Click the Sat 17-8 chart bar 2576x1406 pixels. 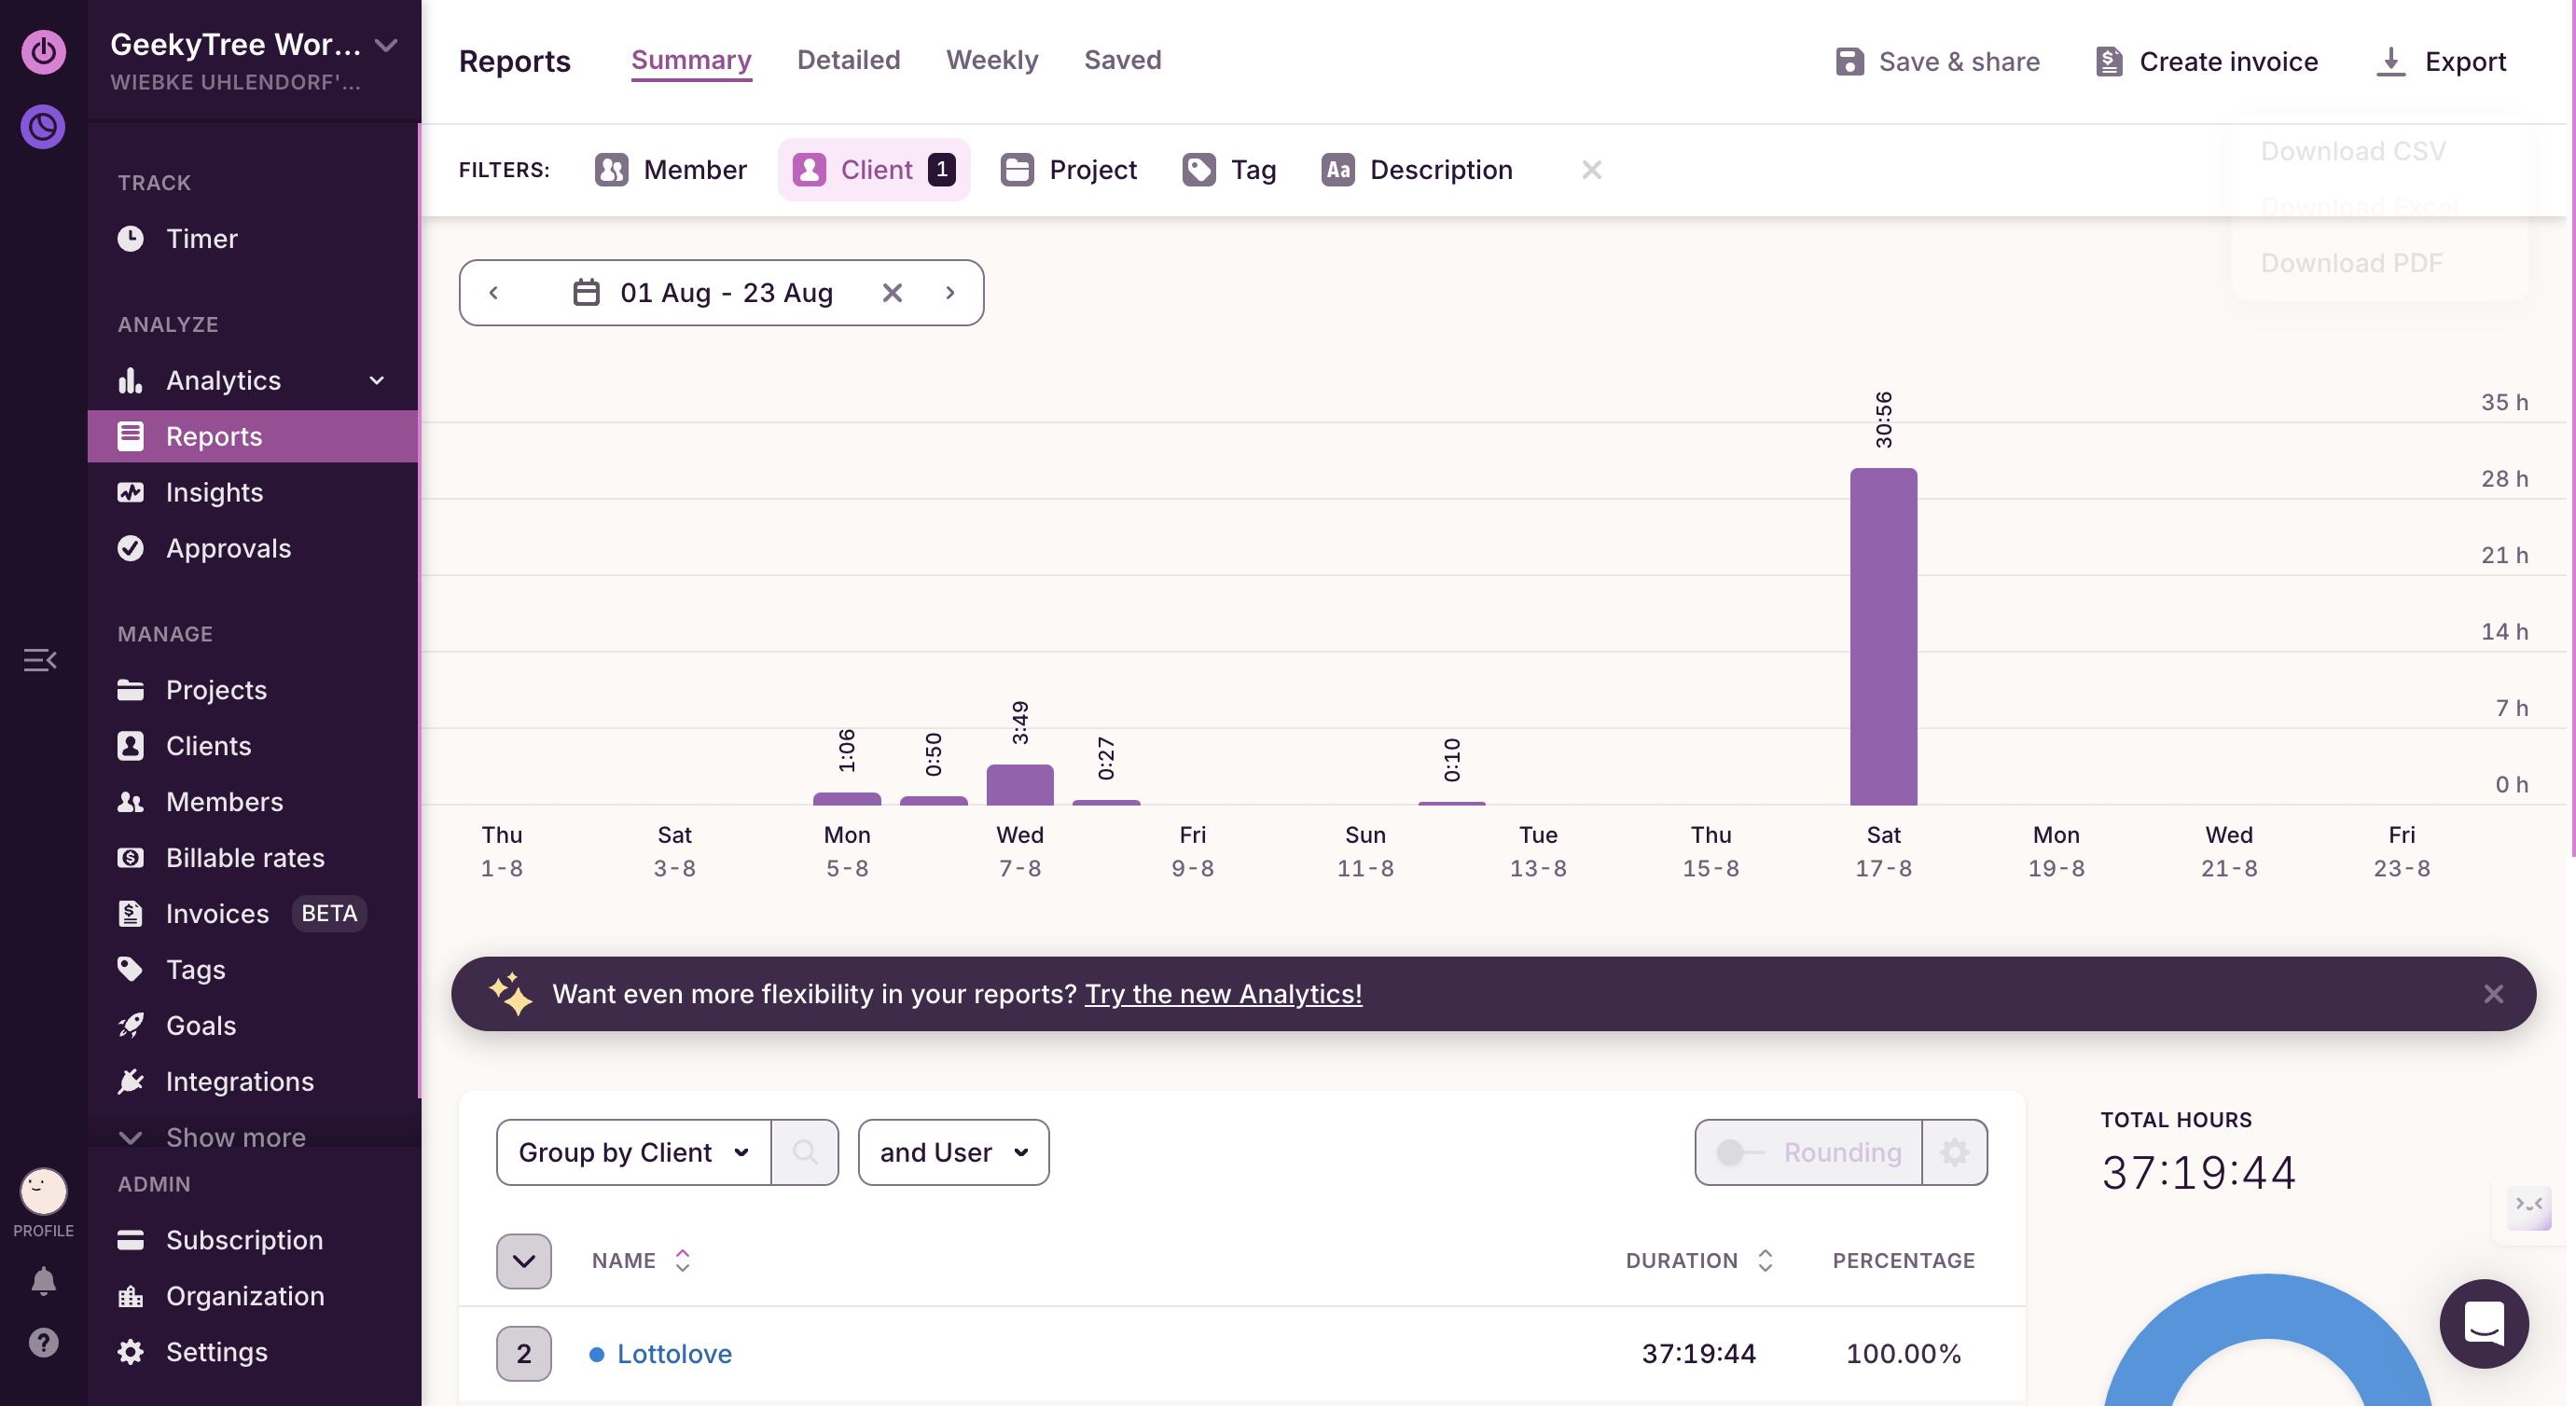[1883, 636]
